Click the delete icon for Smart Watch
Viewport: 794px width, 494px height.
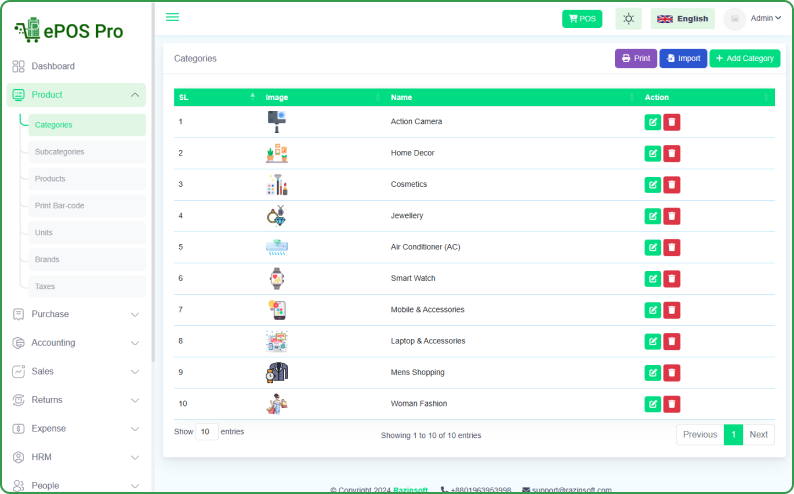[672, 278]
